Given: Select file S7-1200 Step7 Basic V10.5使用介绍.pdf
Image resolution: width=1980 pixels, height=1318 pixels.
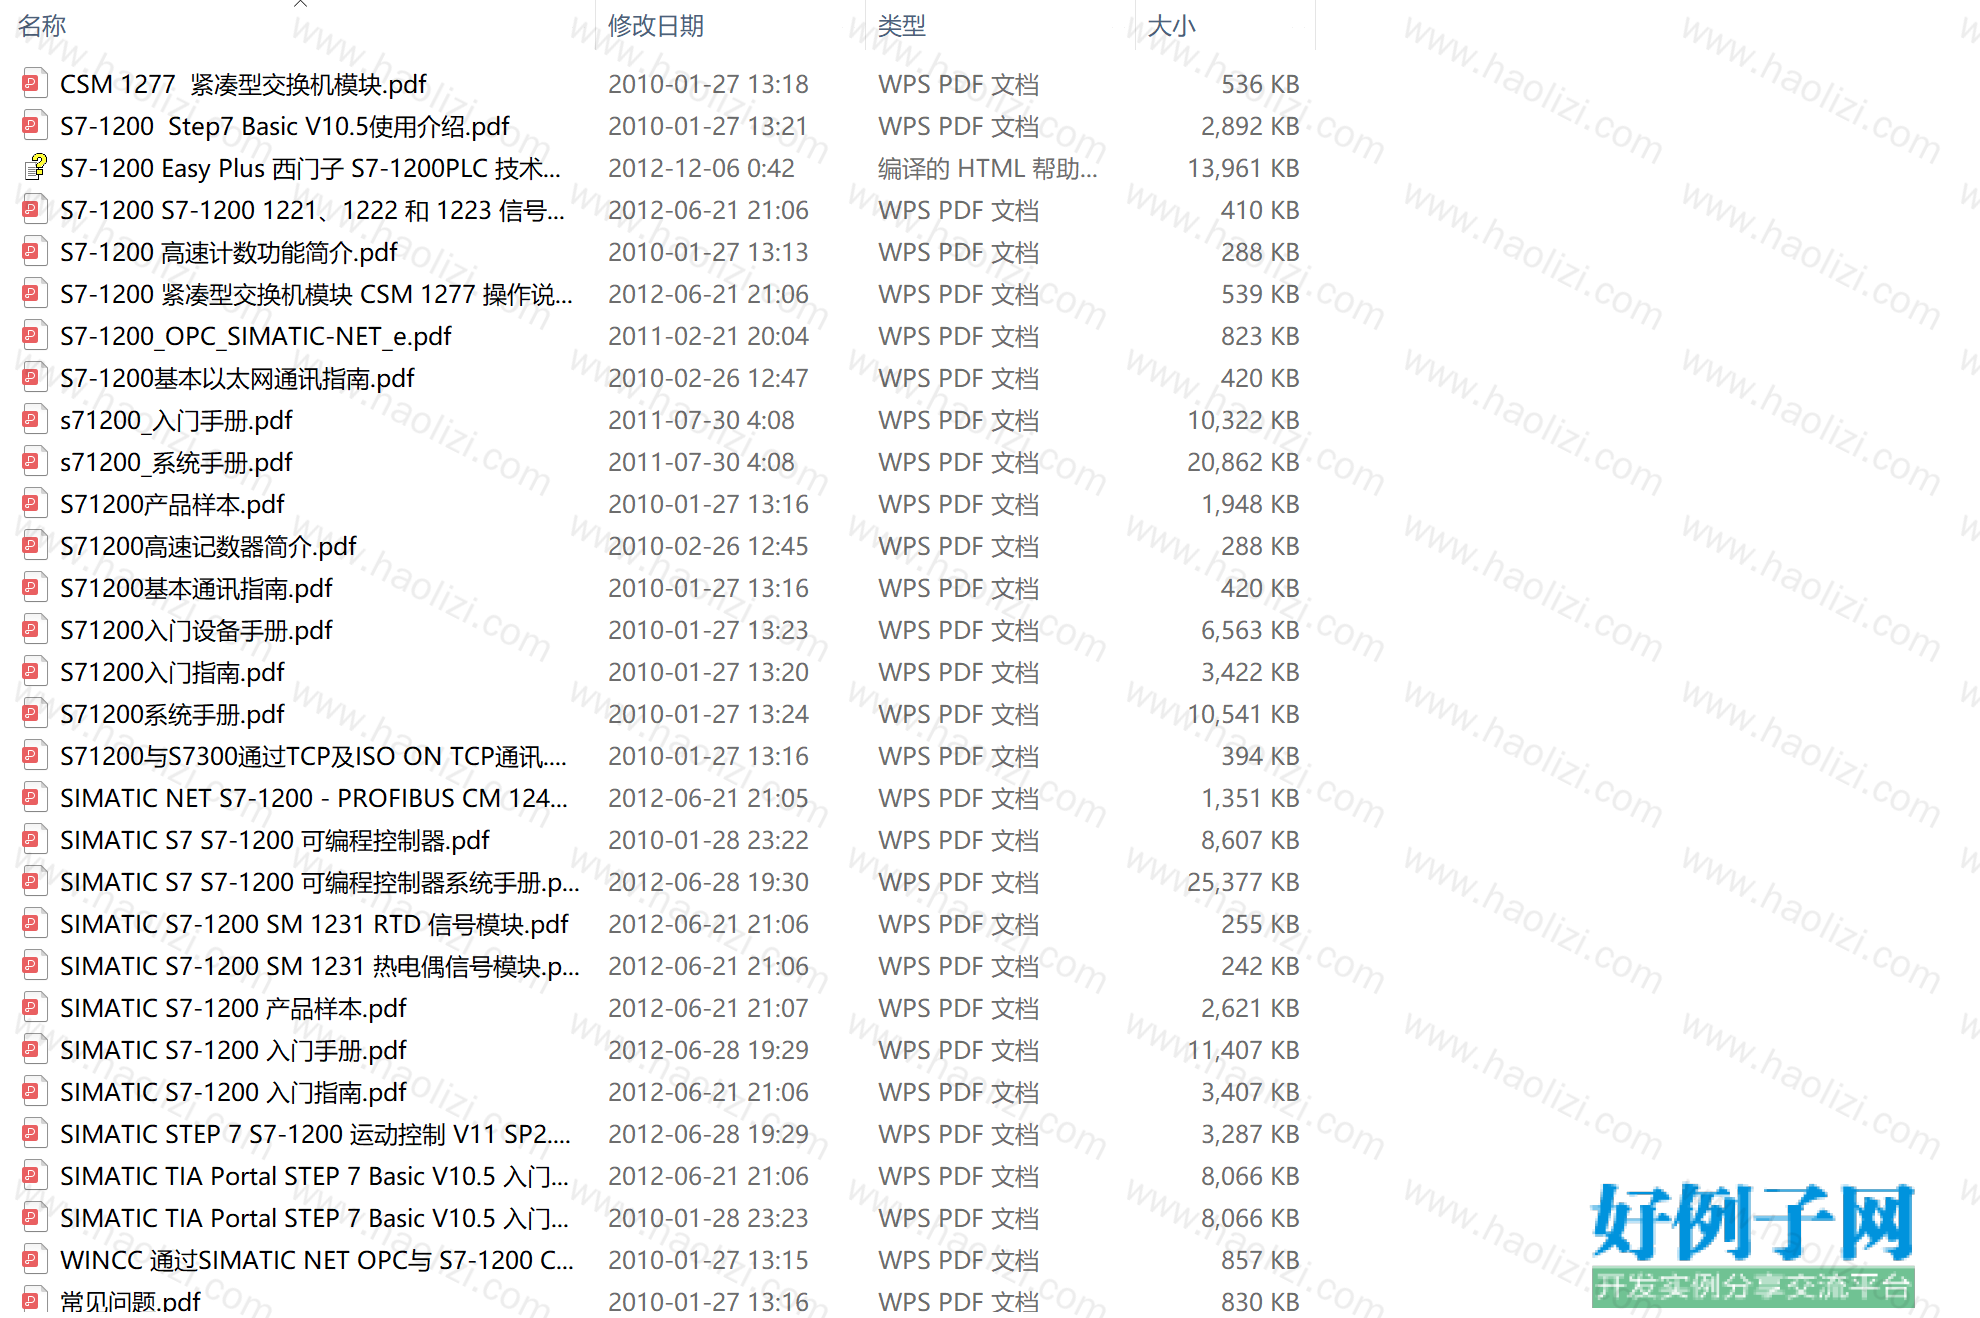Looking at the screenshot, I should pyautogui.click(x=285, y=126).
